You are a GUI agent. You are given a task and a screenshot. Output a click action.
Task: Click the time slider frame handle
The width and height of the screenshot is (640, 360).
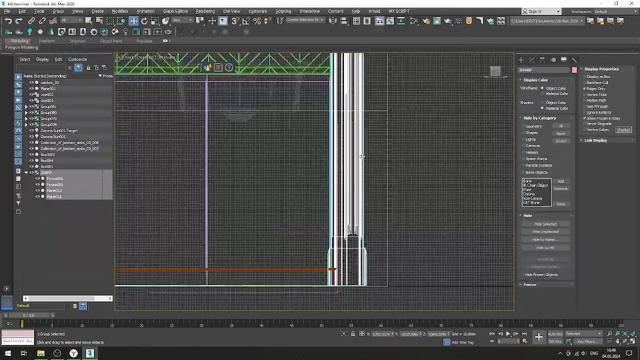coord(29,315)
